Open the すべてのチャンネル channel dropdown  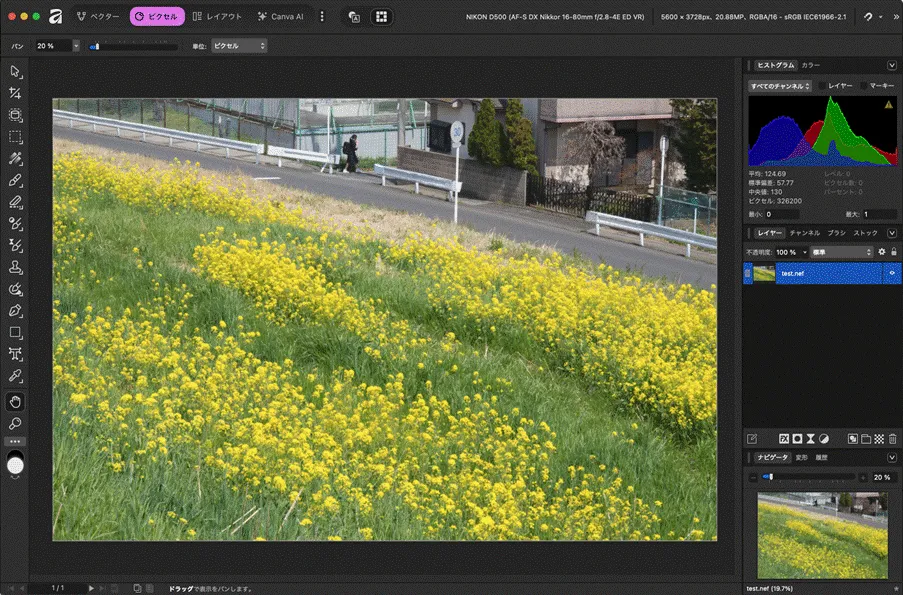pyautogui.click(x=780, y=86)
